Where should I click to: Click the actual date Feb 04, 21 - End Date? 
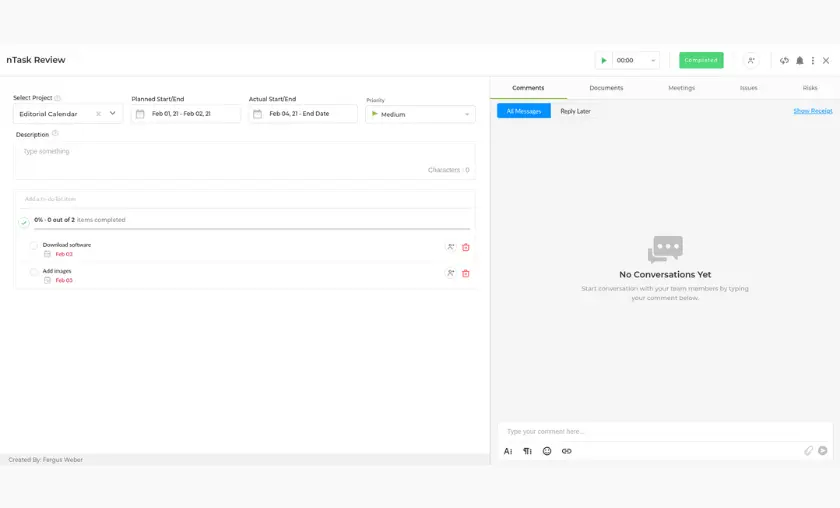pyautogui.click(x=299, y=114)
